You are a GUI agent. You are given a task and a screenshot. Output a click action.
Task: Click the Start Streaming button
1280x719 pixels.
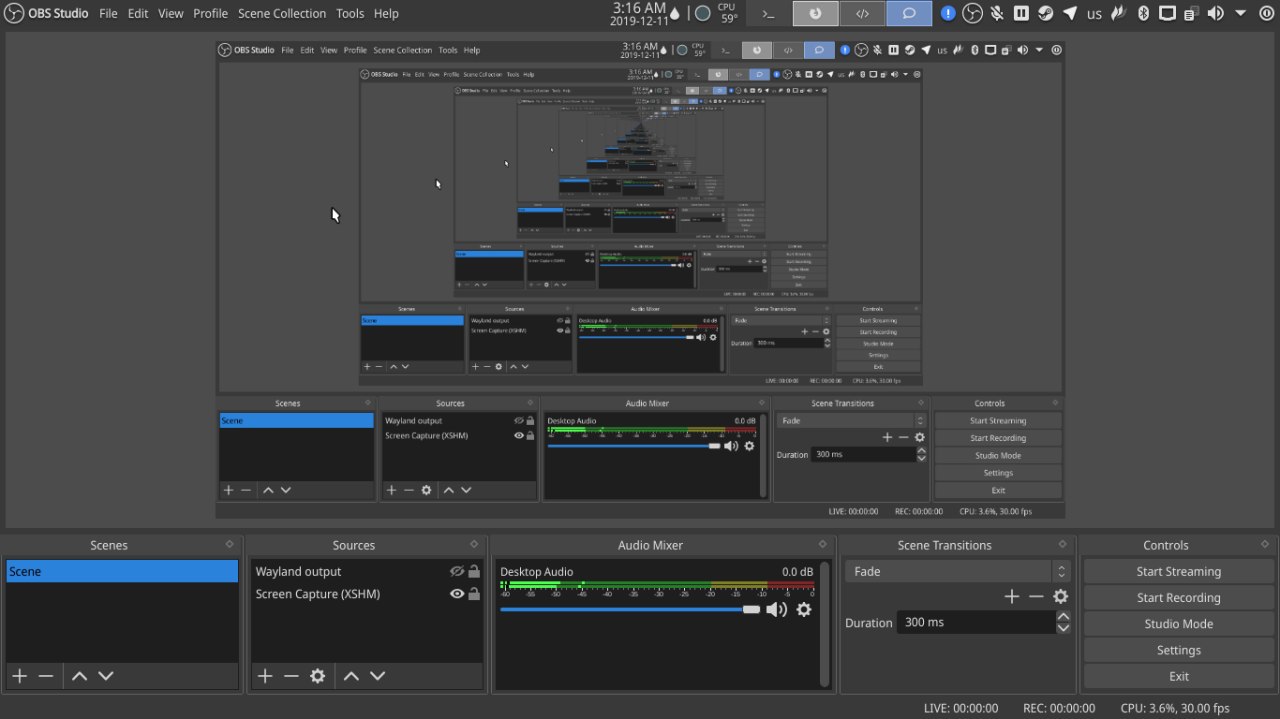click(x=1179, y=571)
